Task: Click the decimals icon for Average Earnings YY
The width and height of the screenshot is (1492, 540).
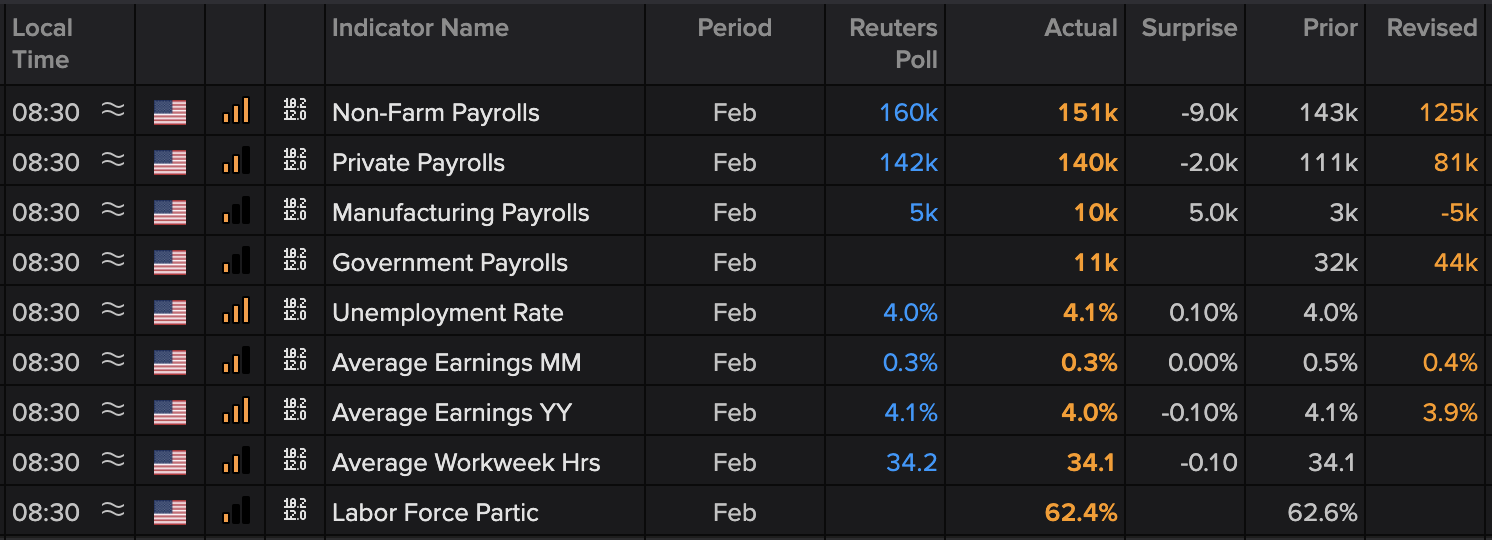Action: coord(295,412)
